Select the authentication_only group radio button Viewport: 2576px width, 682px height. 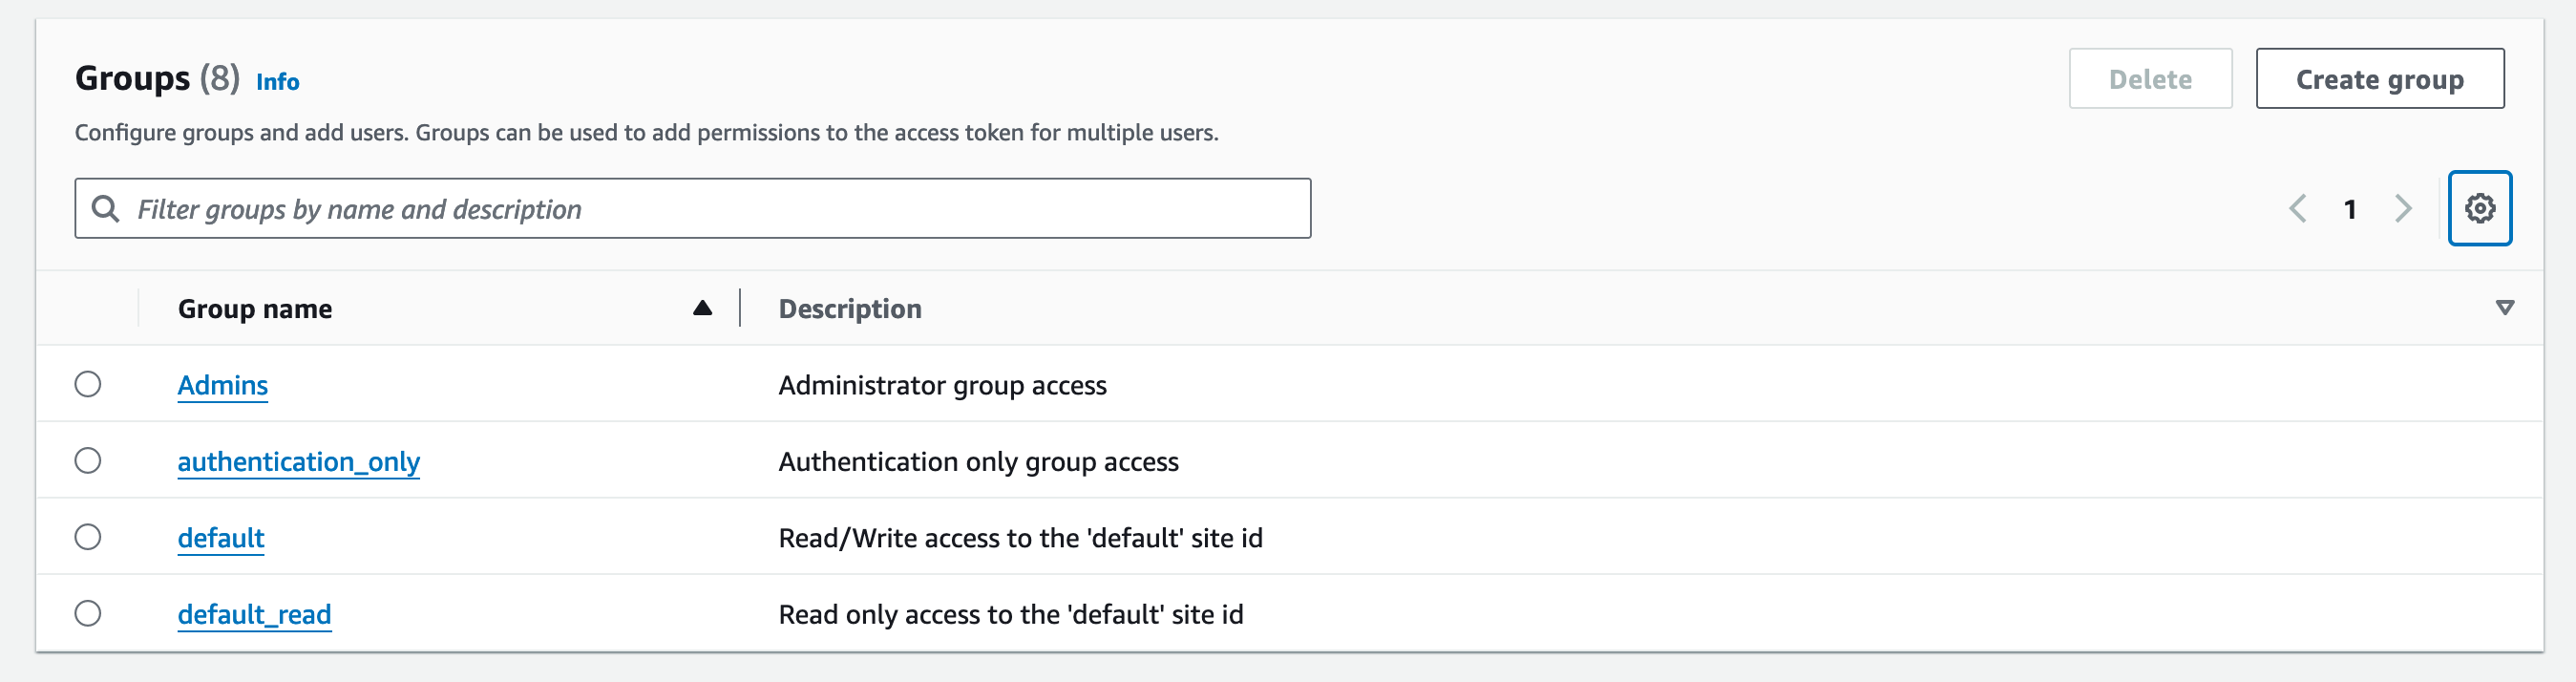[x=88, y=461]
